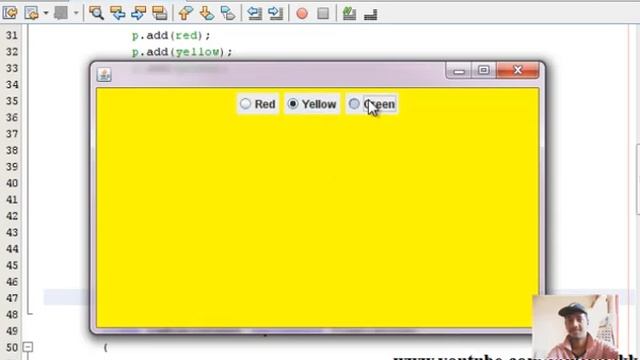Click the webcam video thumbnail
The height and width of the screenshot is (360, 640).
[x=576, y=327]
